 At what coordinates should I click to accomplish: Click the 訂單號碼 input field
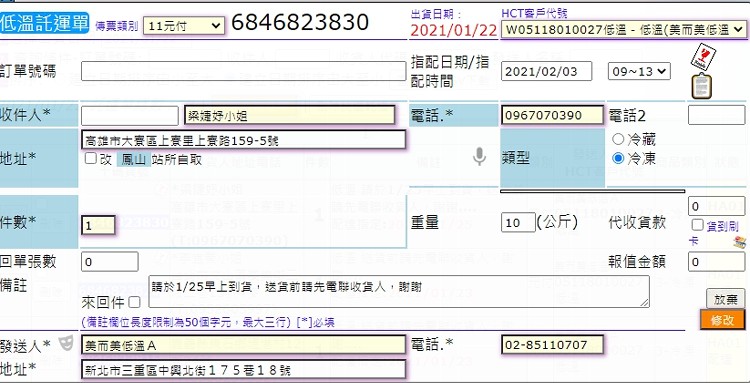coord(243,71)
